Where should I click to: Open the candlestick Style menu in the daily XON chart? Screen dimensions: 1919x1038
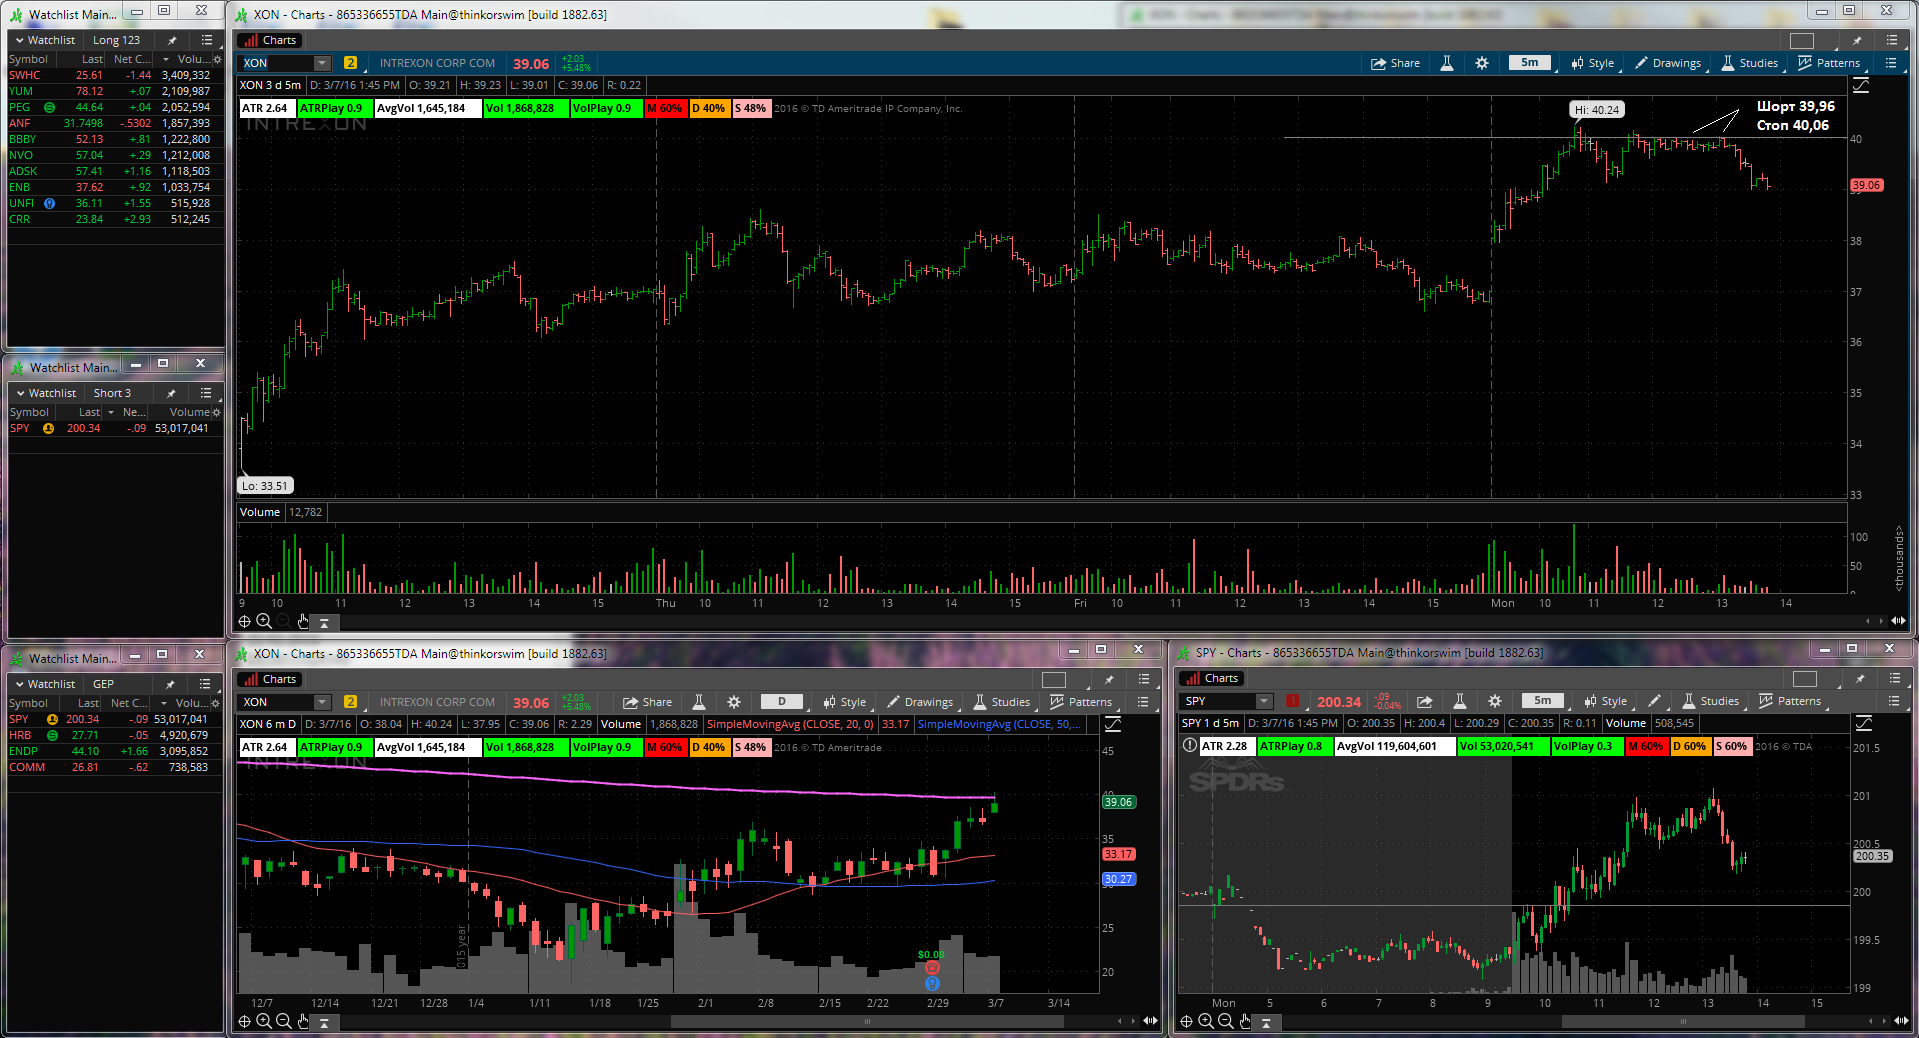click(x=845, y=702)
